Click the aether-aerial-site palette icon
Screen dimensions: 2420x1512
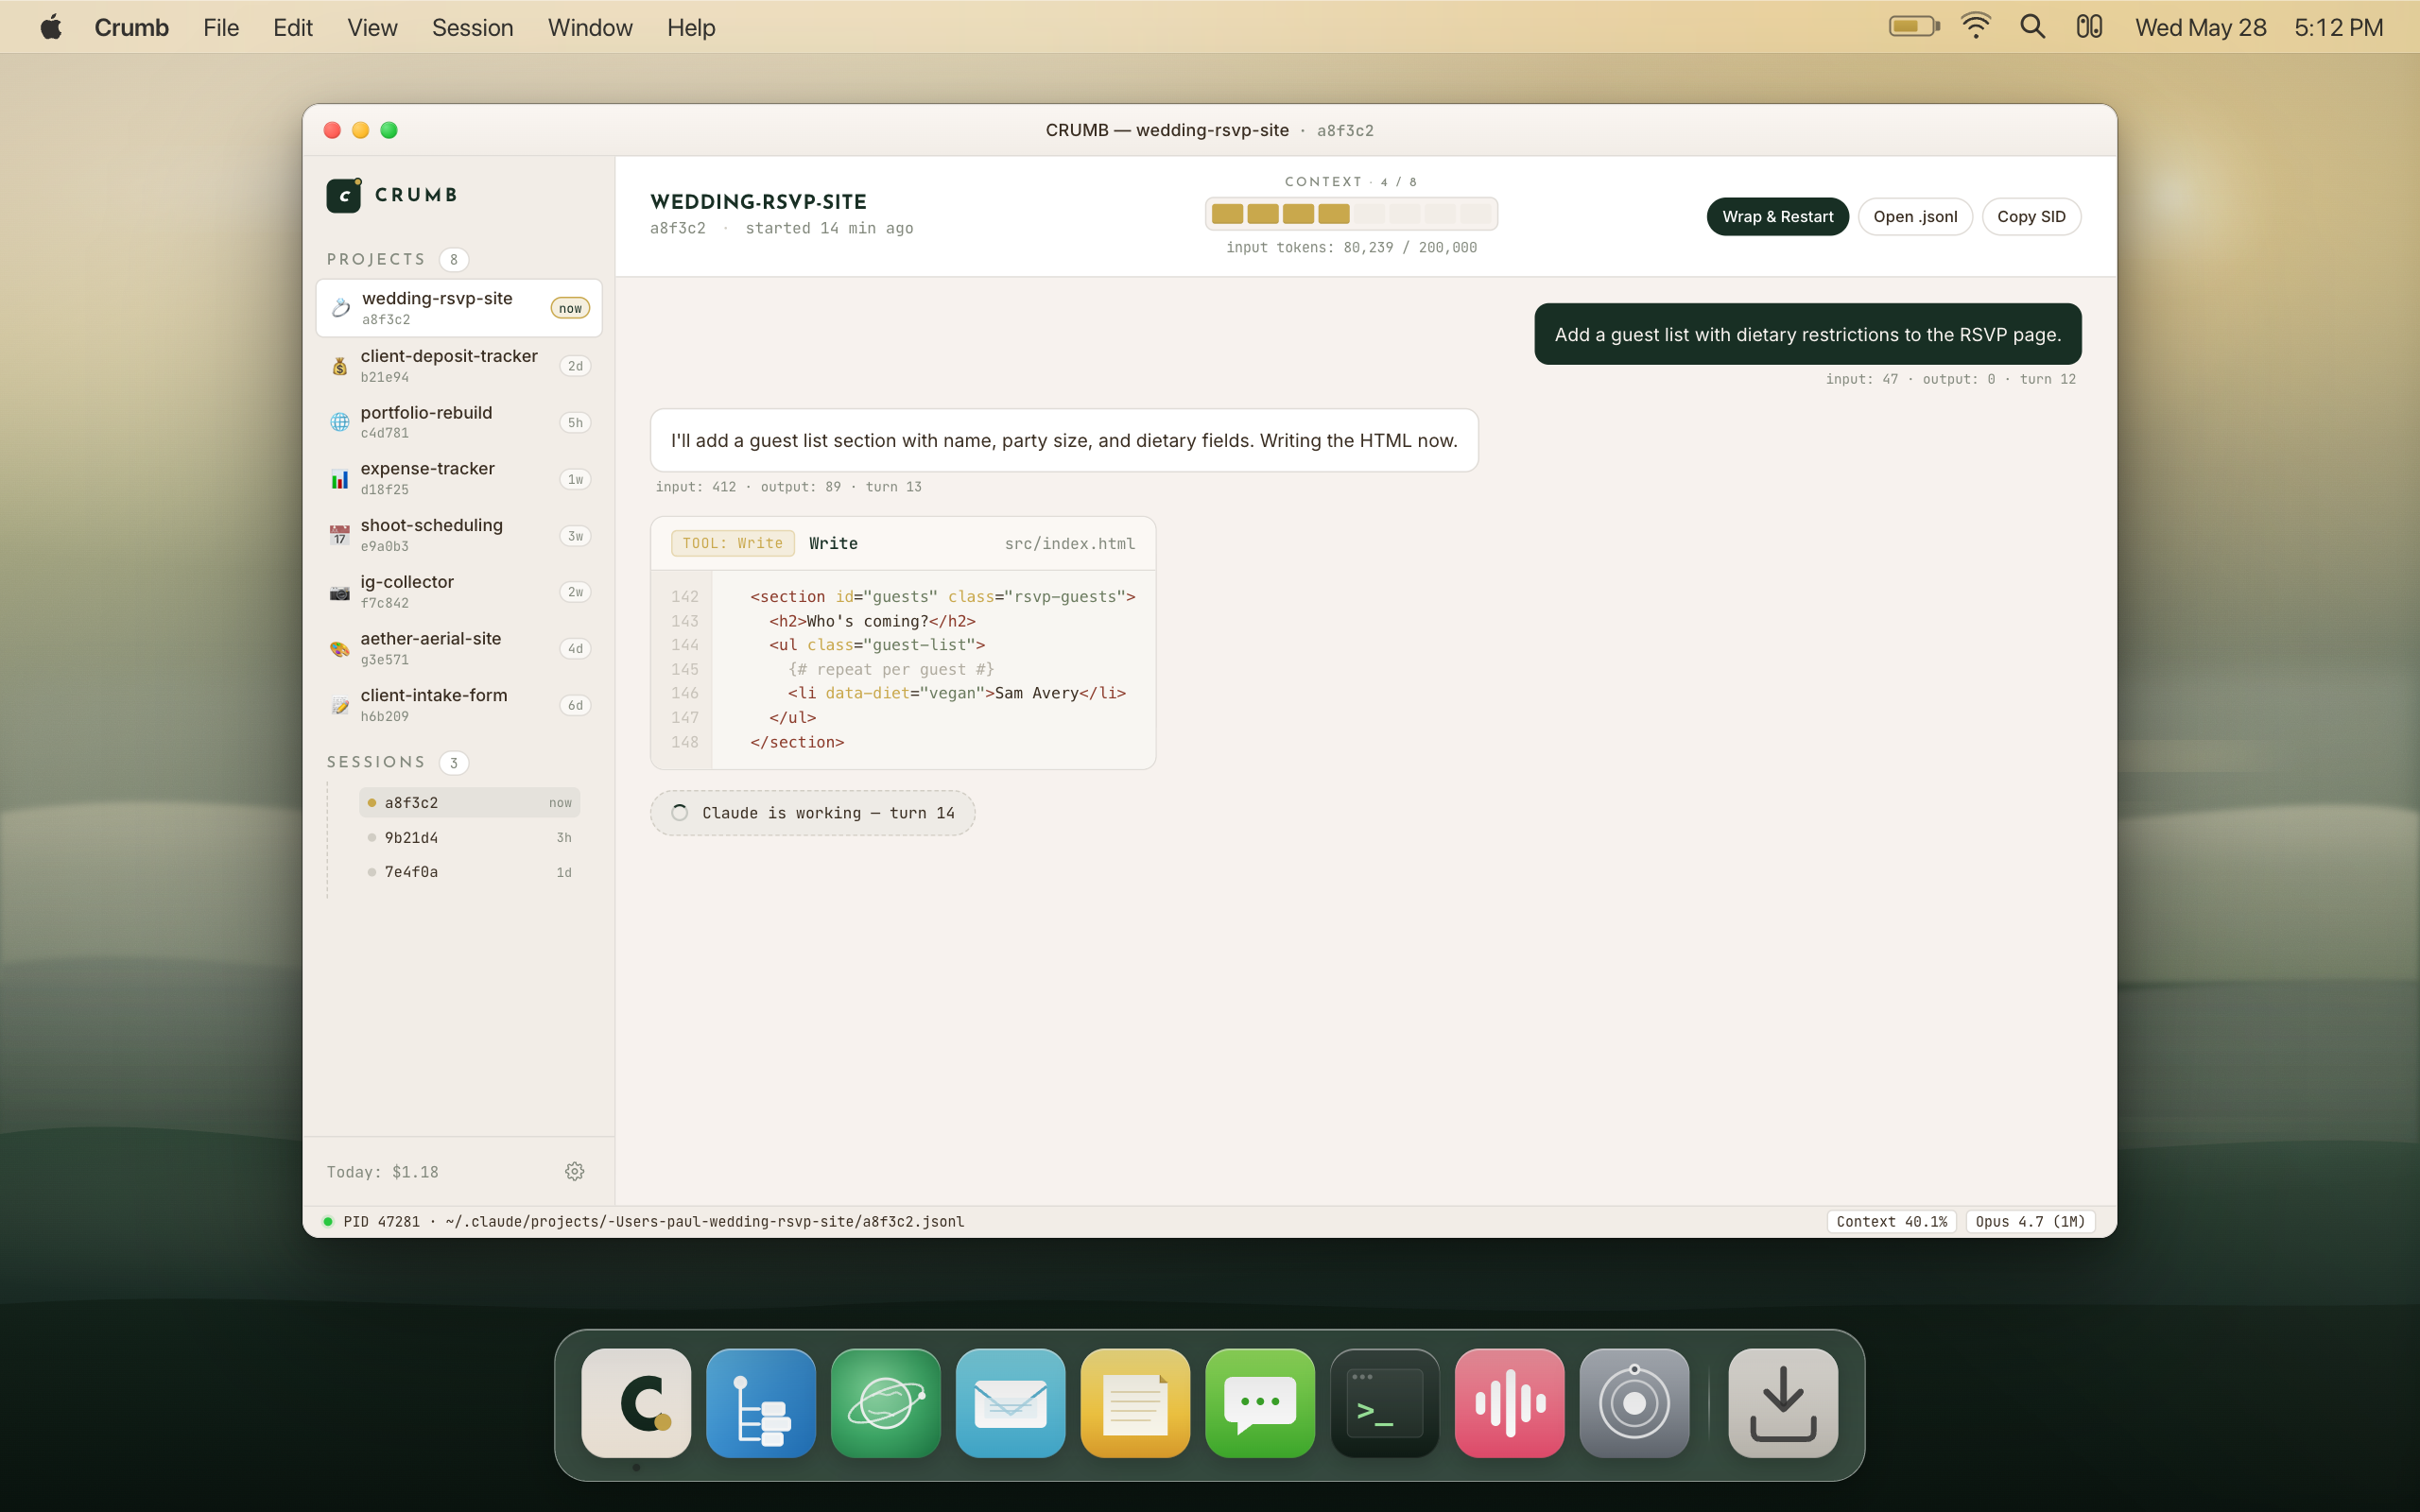pyautogui.click(x=340, y=649)
